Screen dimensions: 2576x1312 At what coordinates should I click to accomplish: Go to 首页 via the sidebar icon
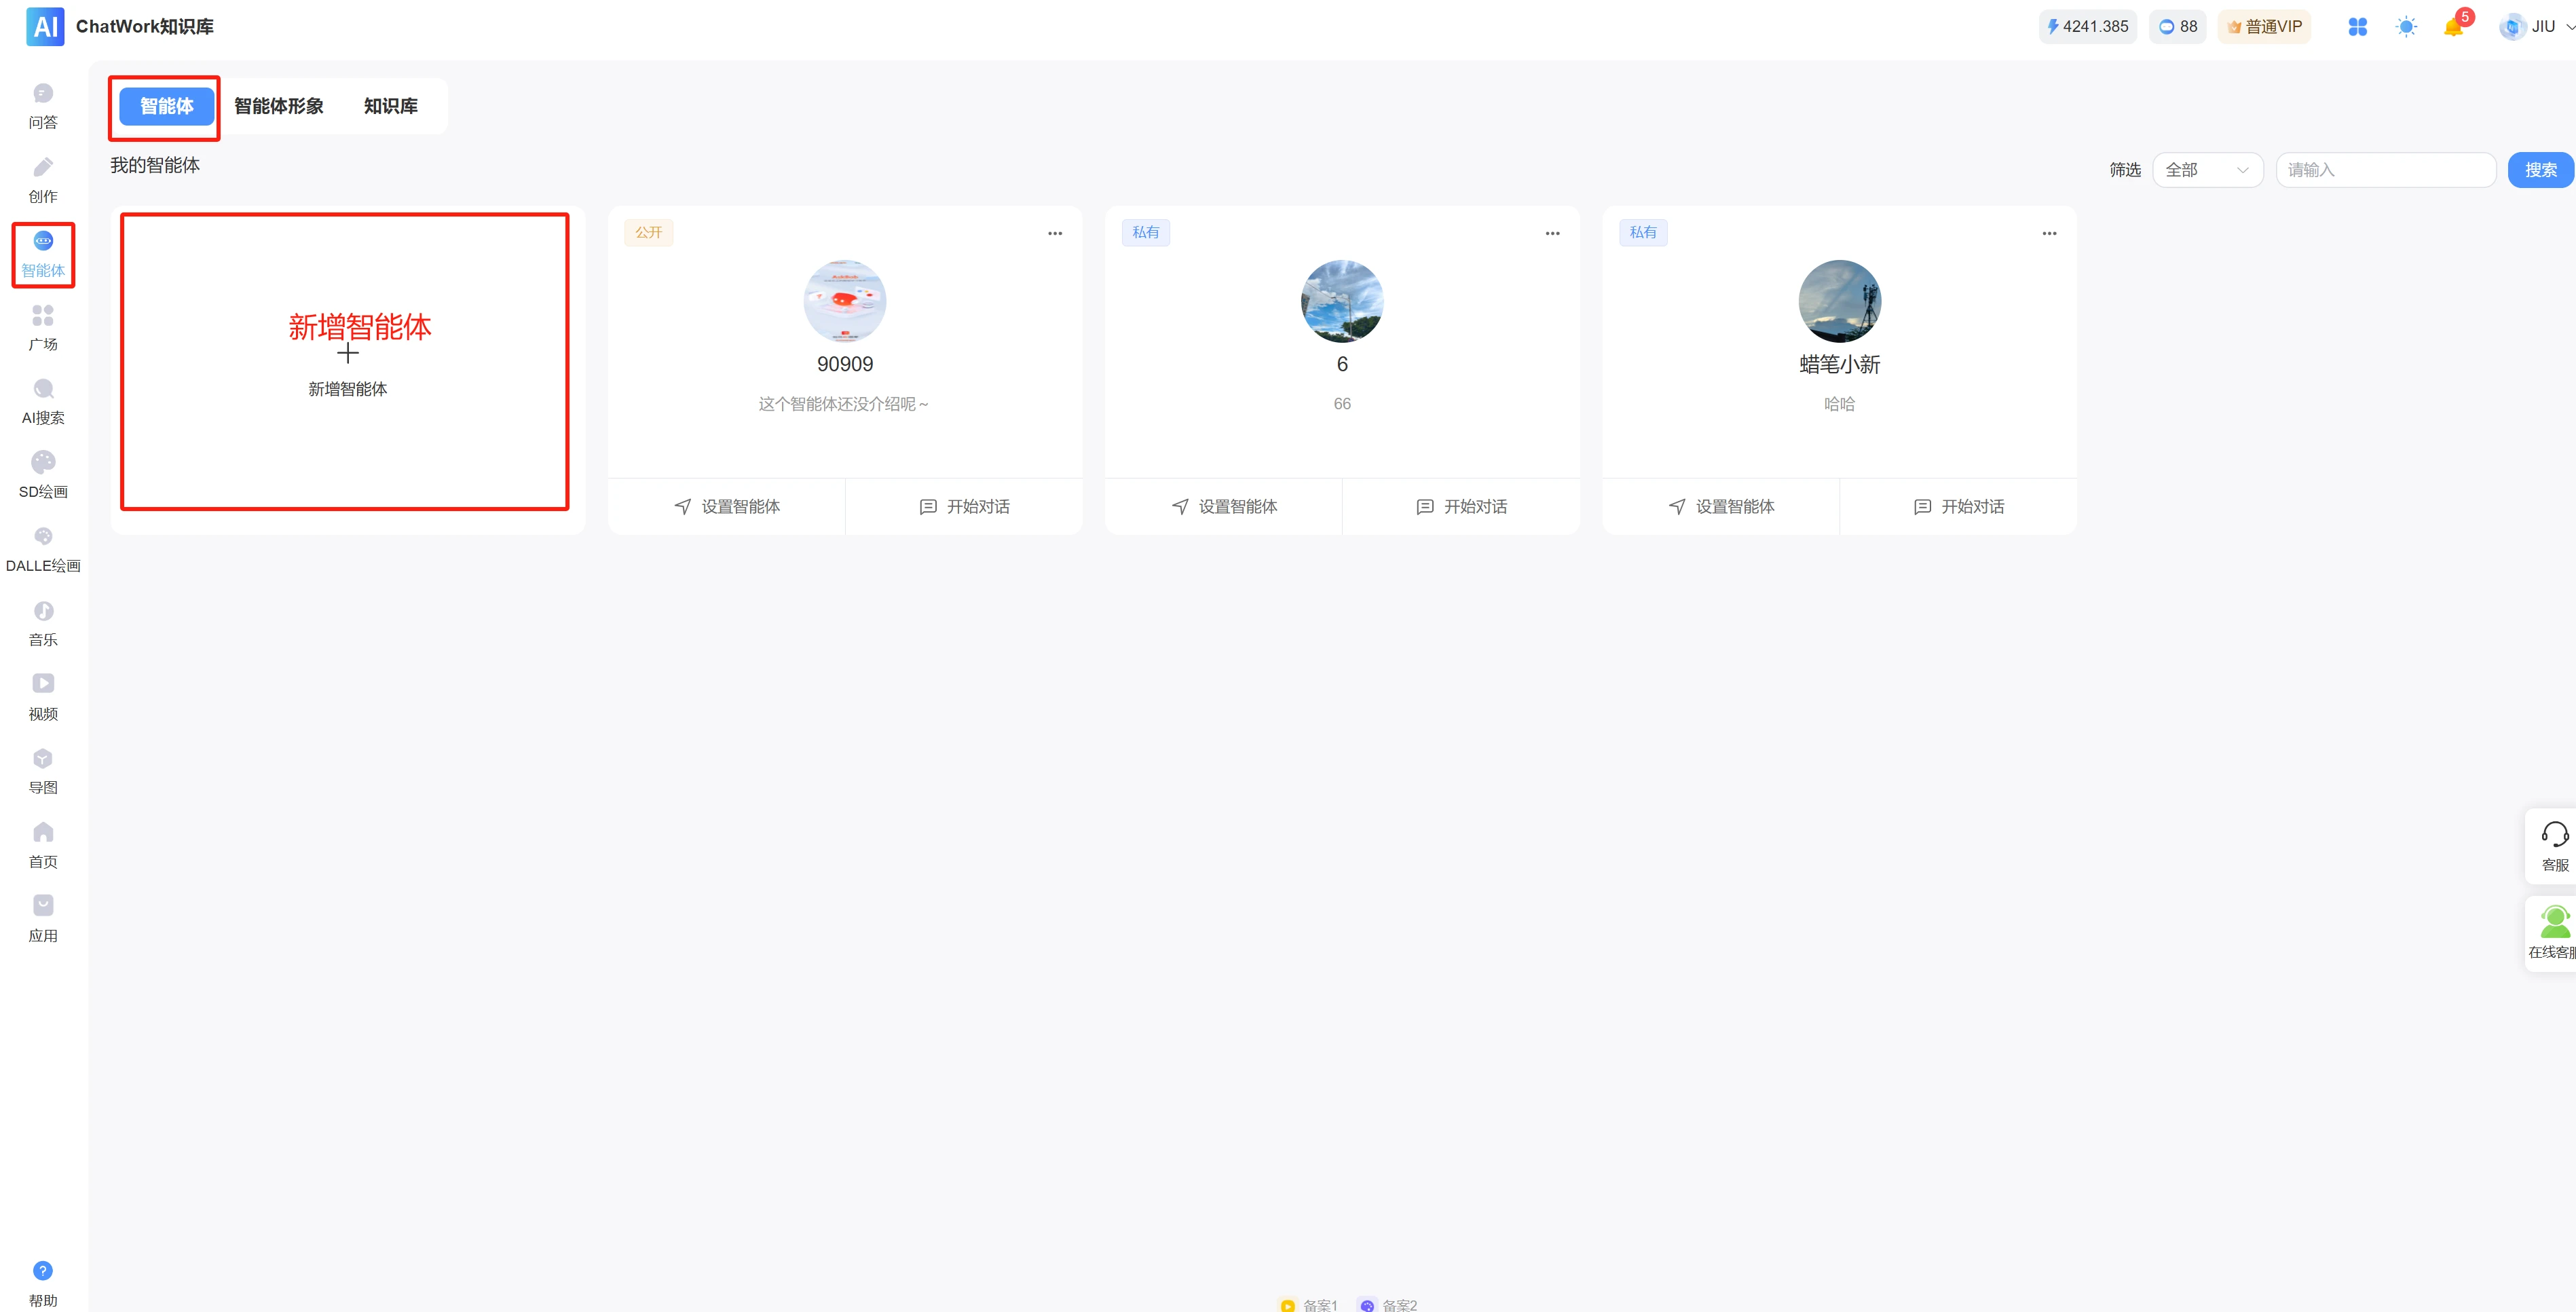pyautogui.click(x=43, y=843)
